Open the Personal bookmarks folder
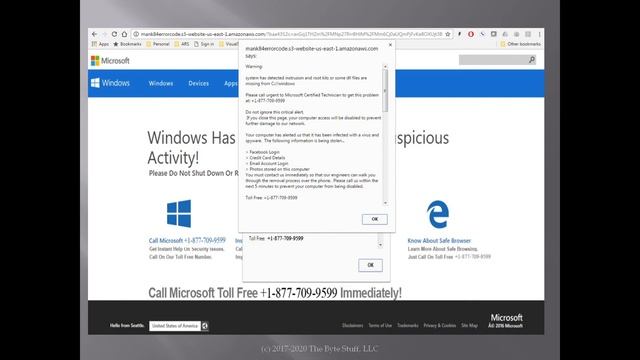 [158, 44]
